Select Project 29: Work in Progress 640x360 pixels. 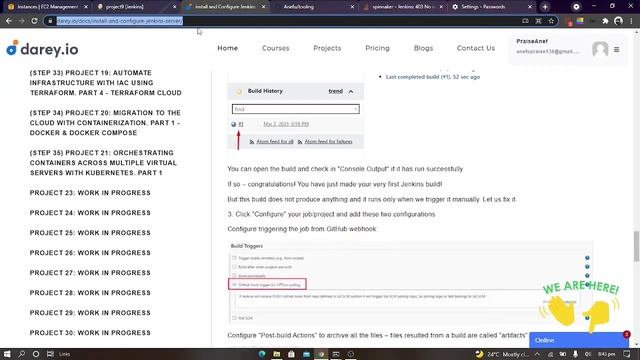(x=90, y=313)
